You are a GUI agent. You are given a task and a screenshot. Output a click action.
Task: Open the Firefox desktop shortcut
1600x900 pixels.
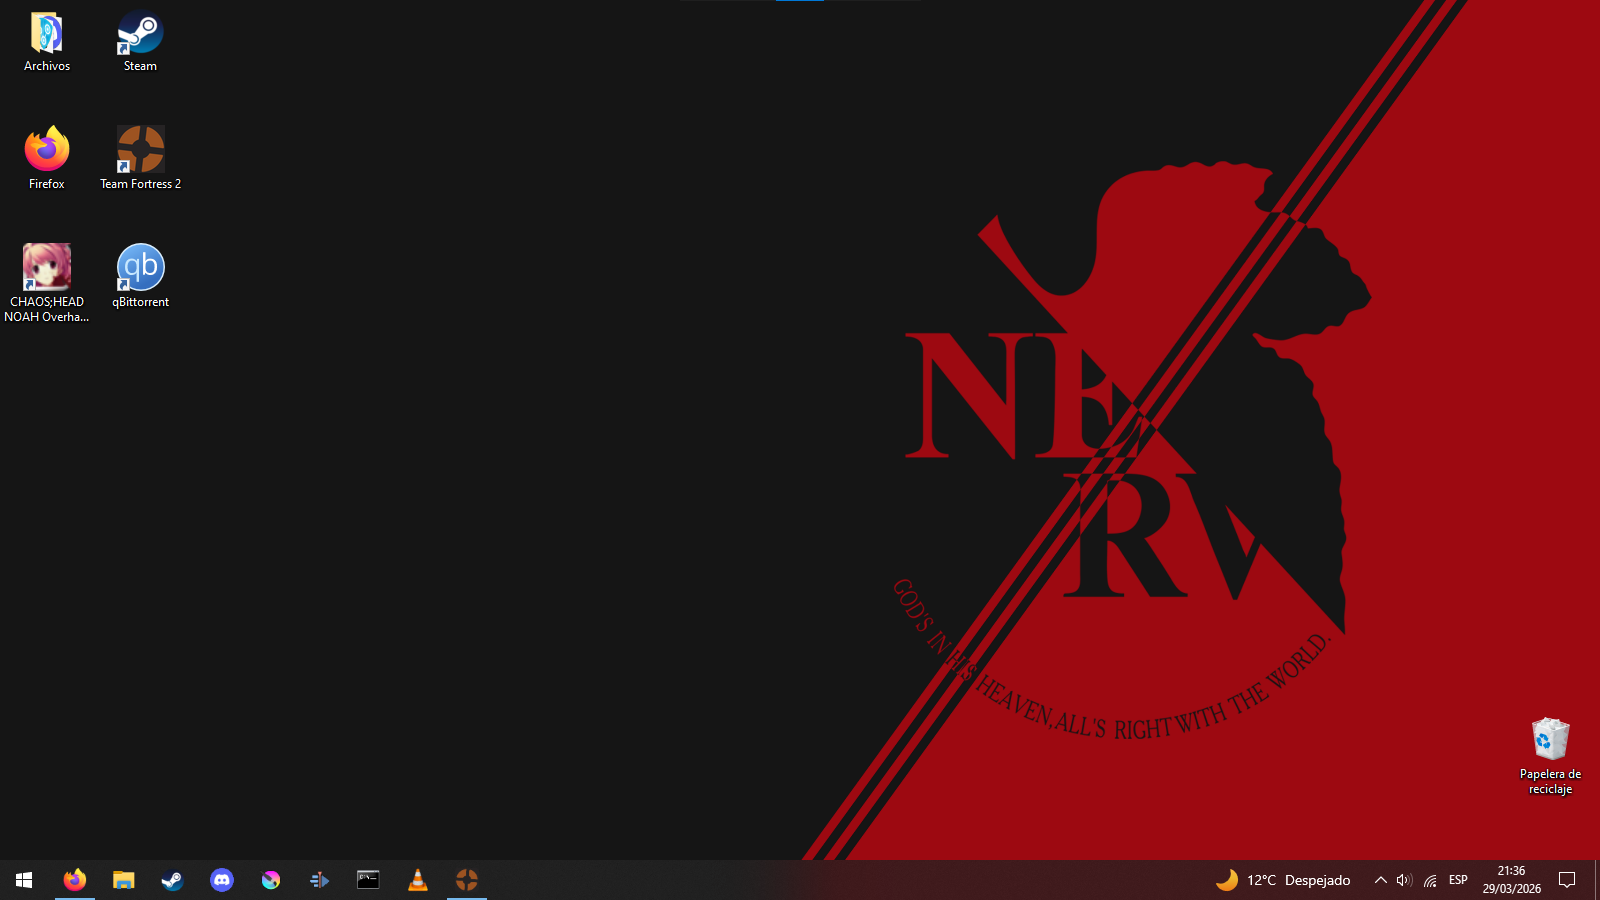click(x=47, y=159)
